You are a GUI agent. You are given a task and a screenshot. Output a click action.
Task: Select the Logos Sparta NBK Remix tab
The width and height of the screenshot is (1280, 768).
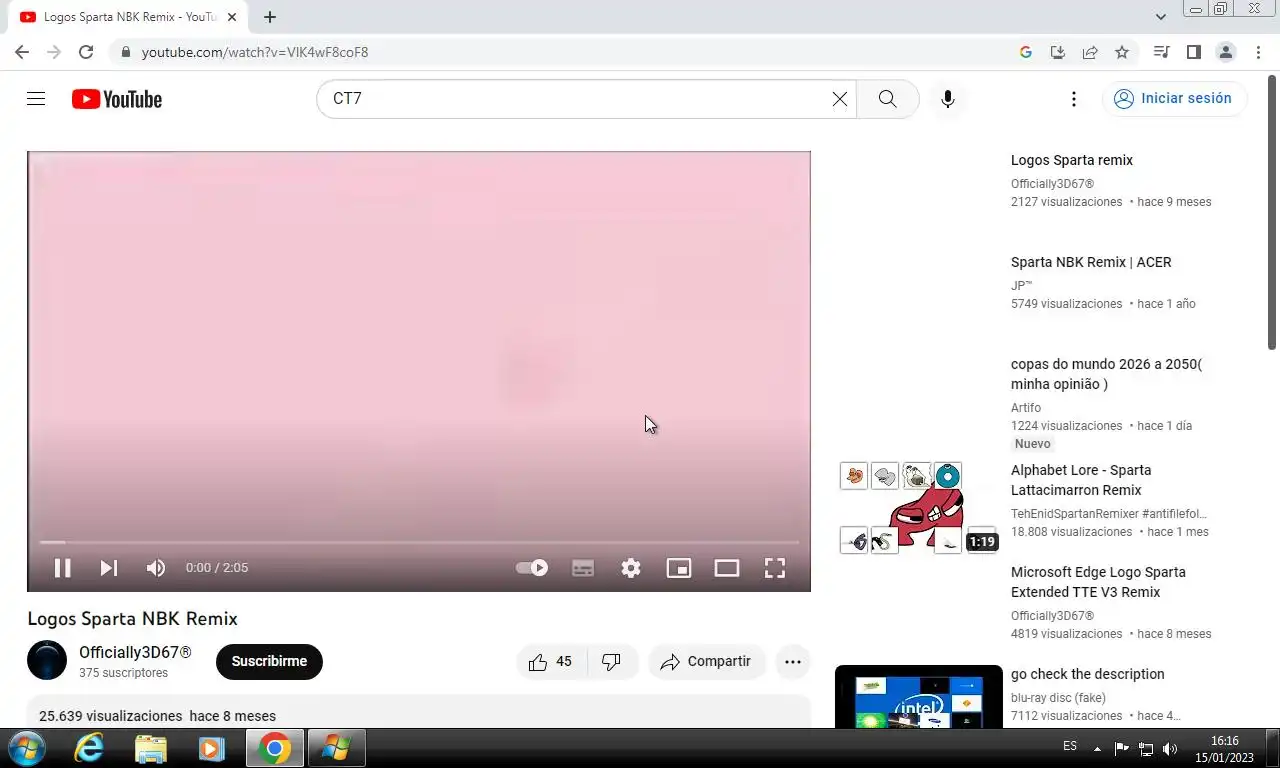pos(126,17)
